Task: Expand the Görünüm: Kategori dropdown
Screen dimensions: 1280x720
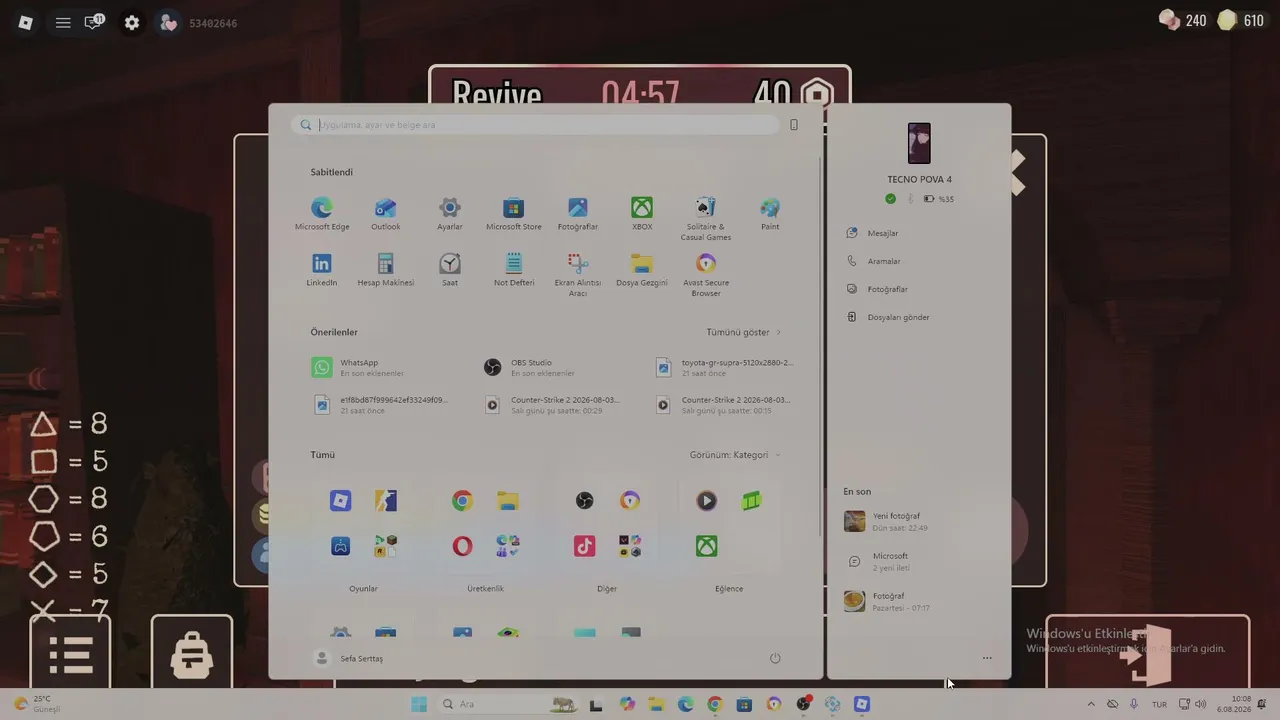Action: point(735,455)
